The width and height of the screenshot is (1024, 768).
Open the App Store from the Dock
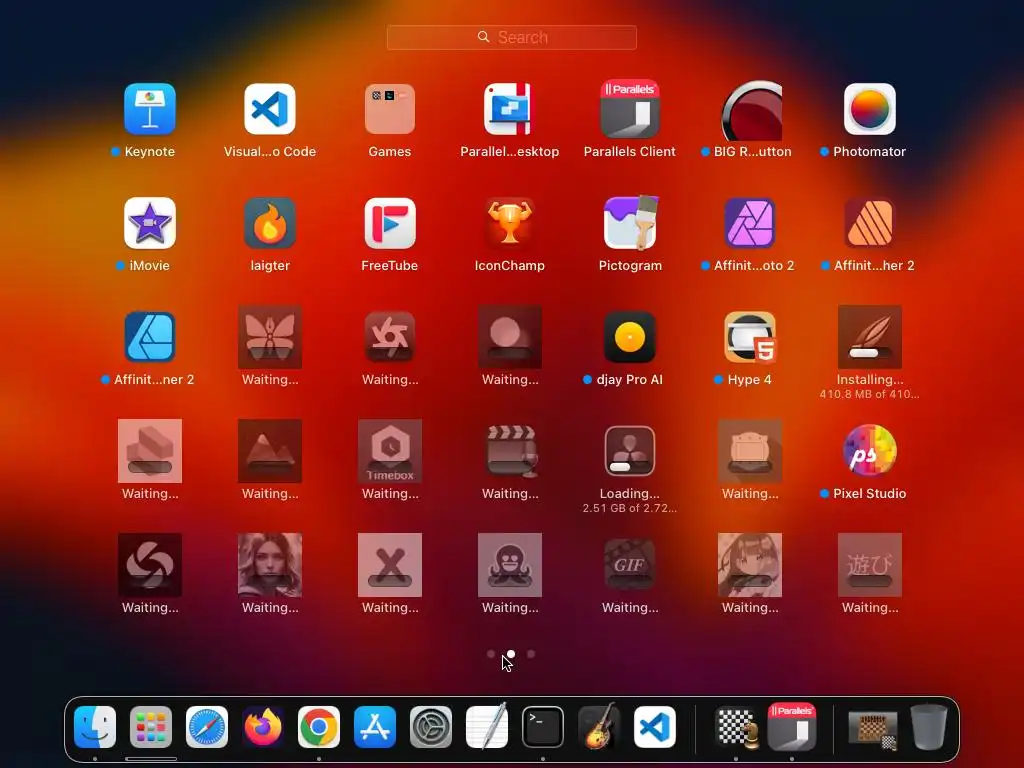coord(375,727)
